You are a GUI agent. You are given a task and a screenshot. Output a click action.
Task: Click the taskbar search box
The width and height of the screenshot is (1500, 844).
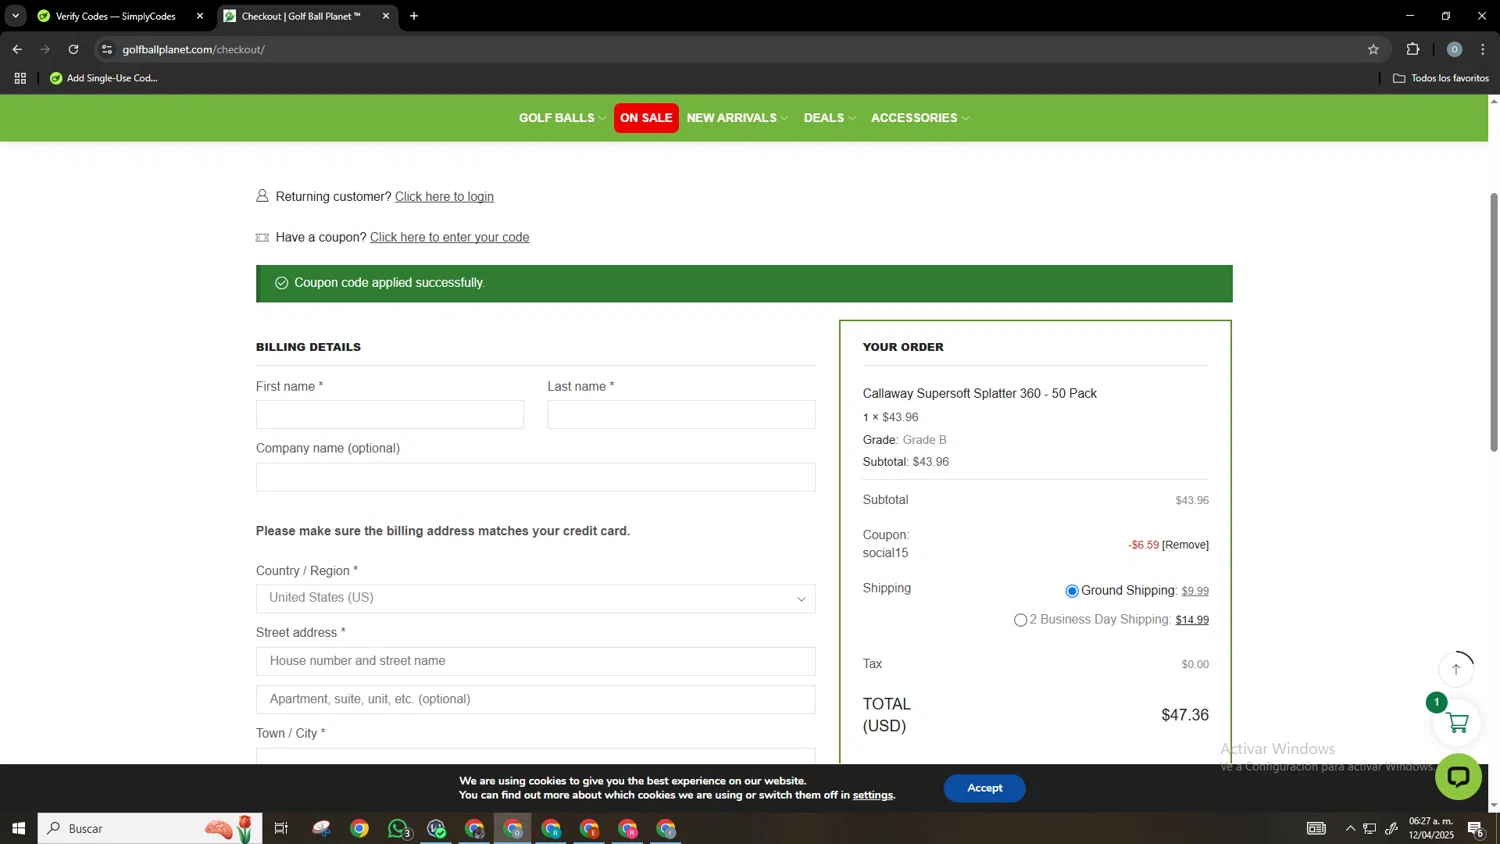click(x=150, y=828)
